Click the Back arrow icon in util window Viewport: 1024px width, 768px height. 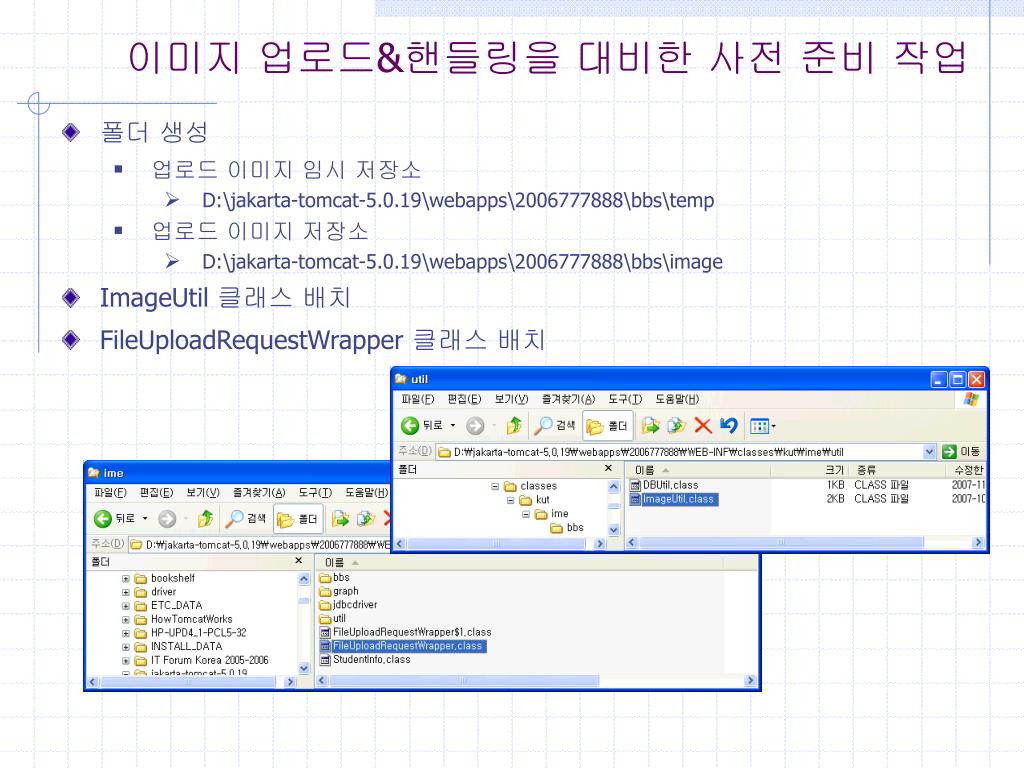click(410, 426)
